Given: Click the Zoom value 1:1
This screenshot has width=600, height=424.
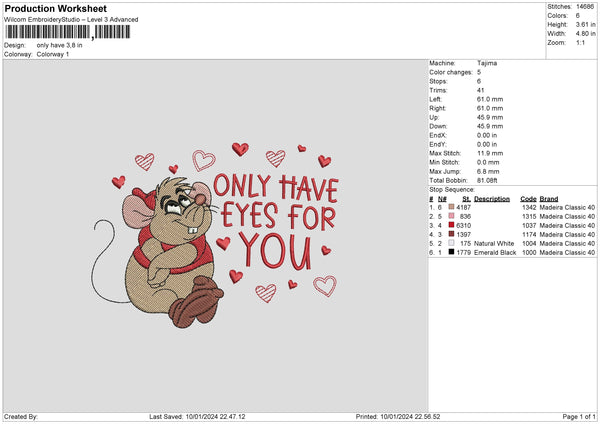Looking at the screenshot, I should [x=580, y=42].
